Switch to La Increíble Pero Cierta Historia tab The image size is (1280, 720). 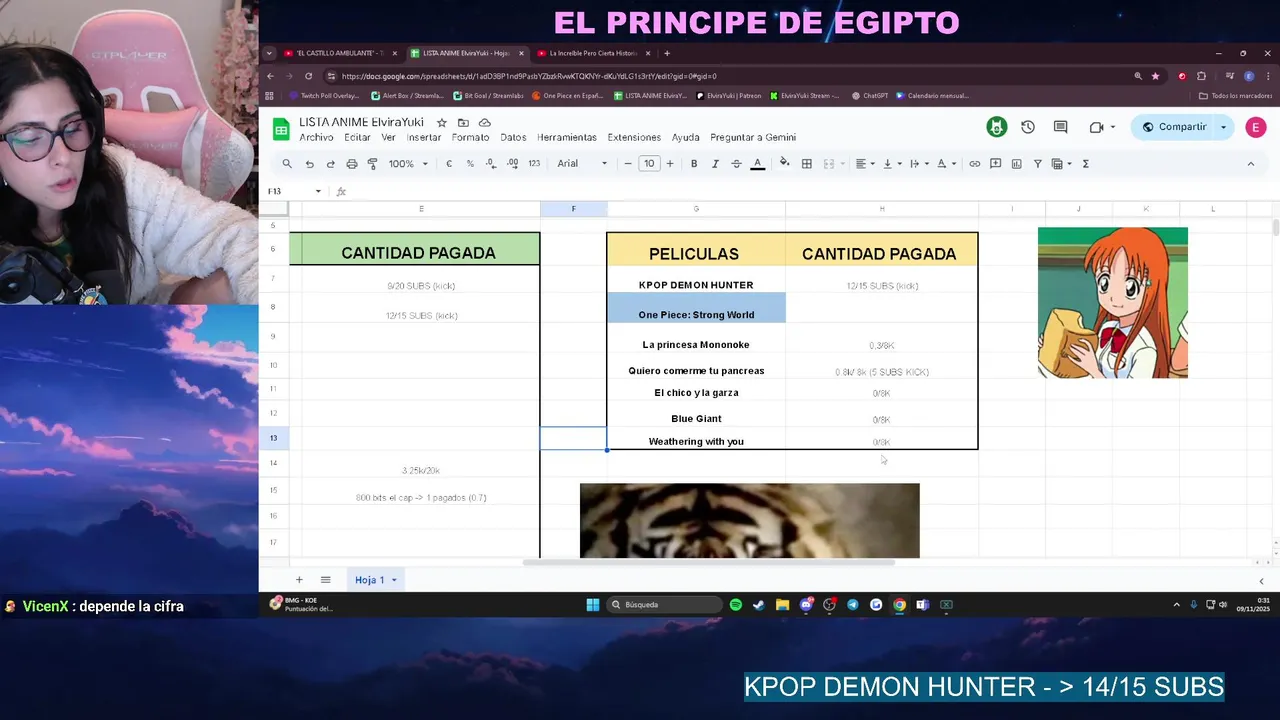click(x=591, y=53)
